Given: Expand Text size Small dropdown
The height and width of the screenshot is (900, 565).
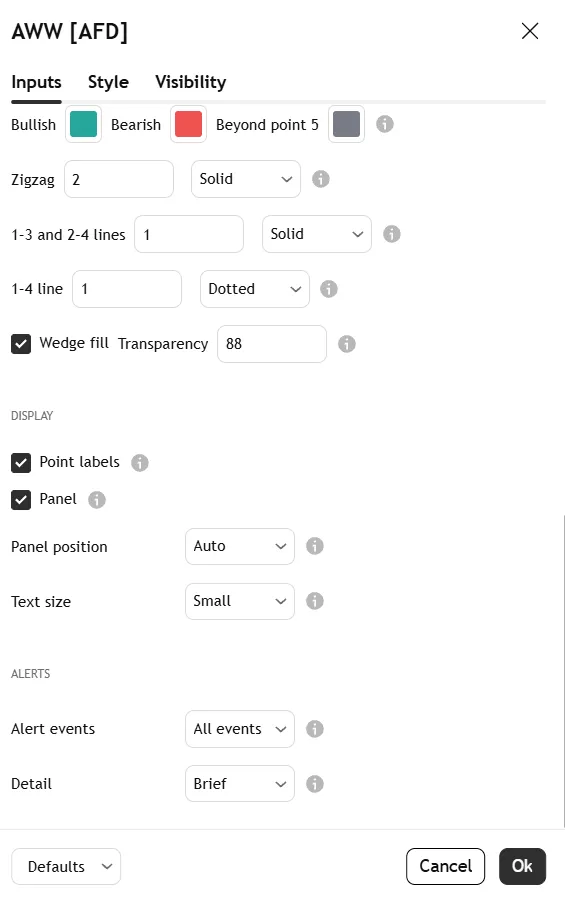Looking at the screenshot, I should 240,602.
